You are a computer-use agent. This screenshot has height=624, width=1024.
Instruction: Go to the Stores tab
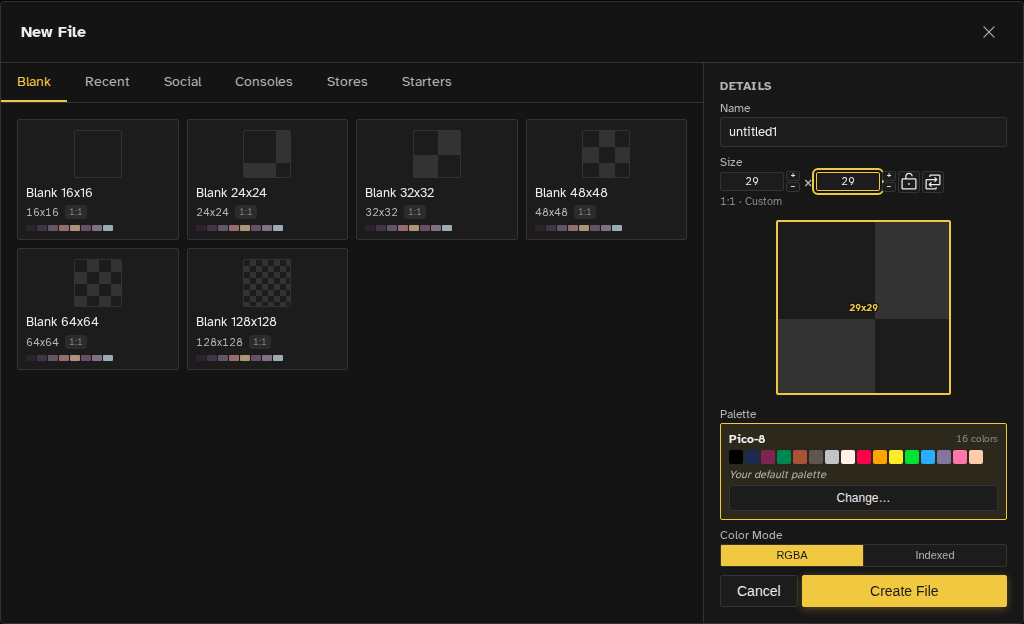(347, 82)
